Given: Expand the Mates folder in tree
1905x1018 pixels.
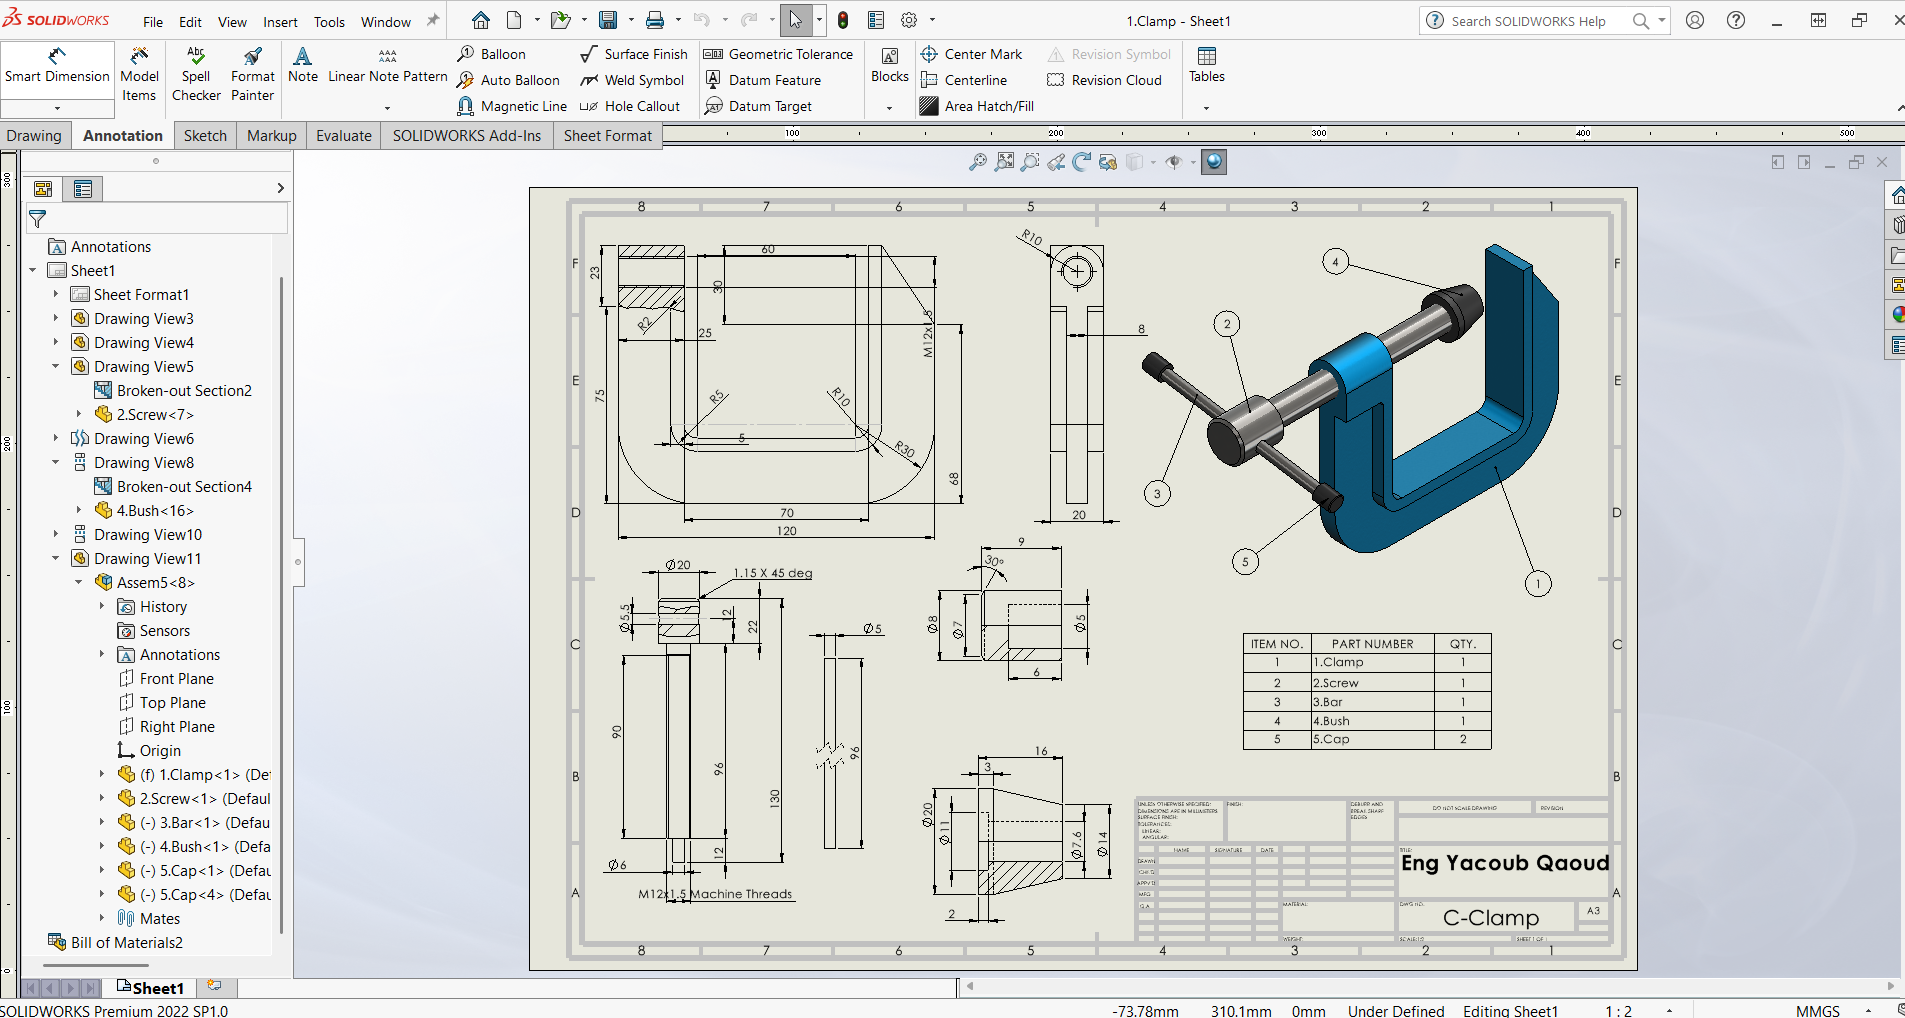Looking at the screenshot, I should tap(102, 918).
